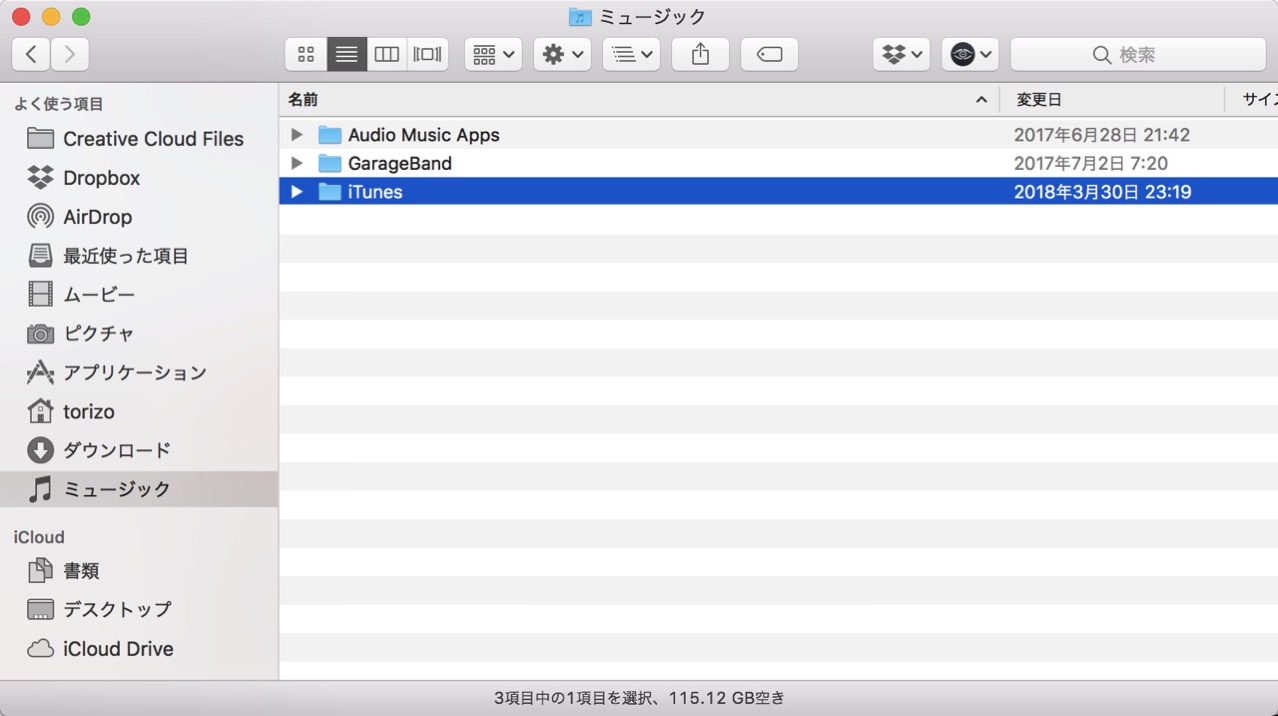Click the ミュージック window title folder icon
1278x716 pixels.
point(580,17)
